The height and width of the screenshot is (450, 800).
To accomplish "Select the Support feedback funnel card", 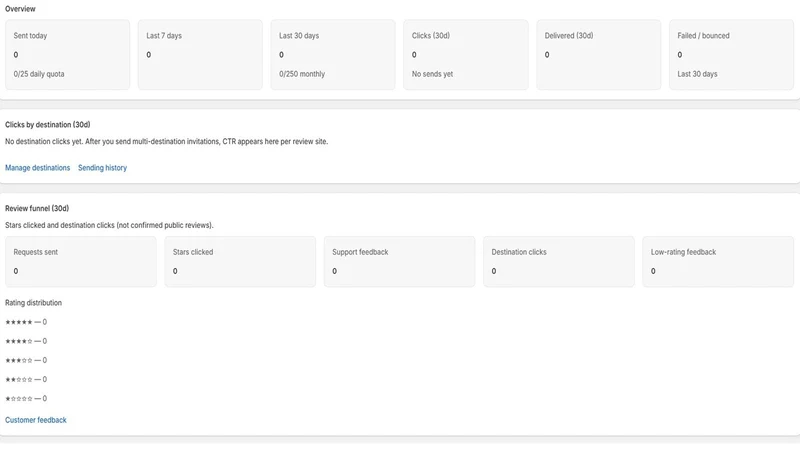I will click(x=399, y=261).
